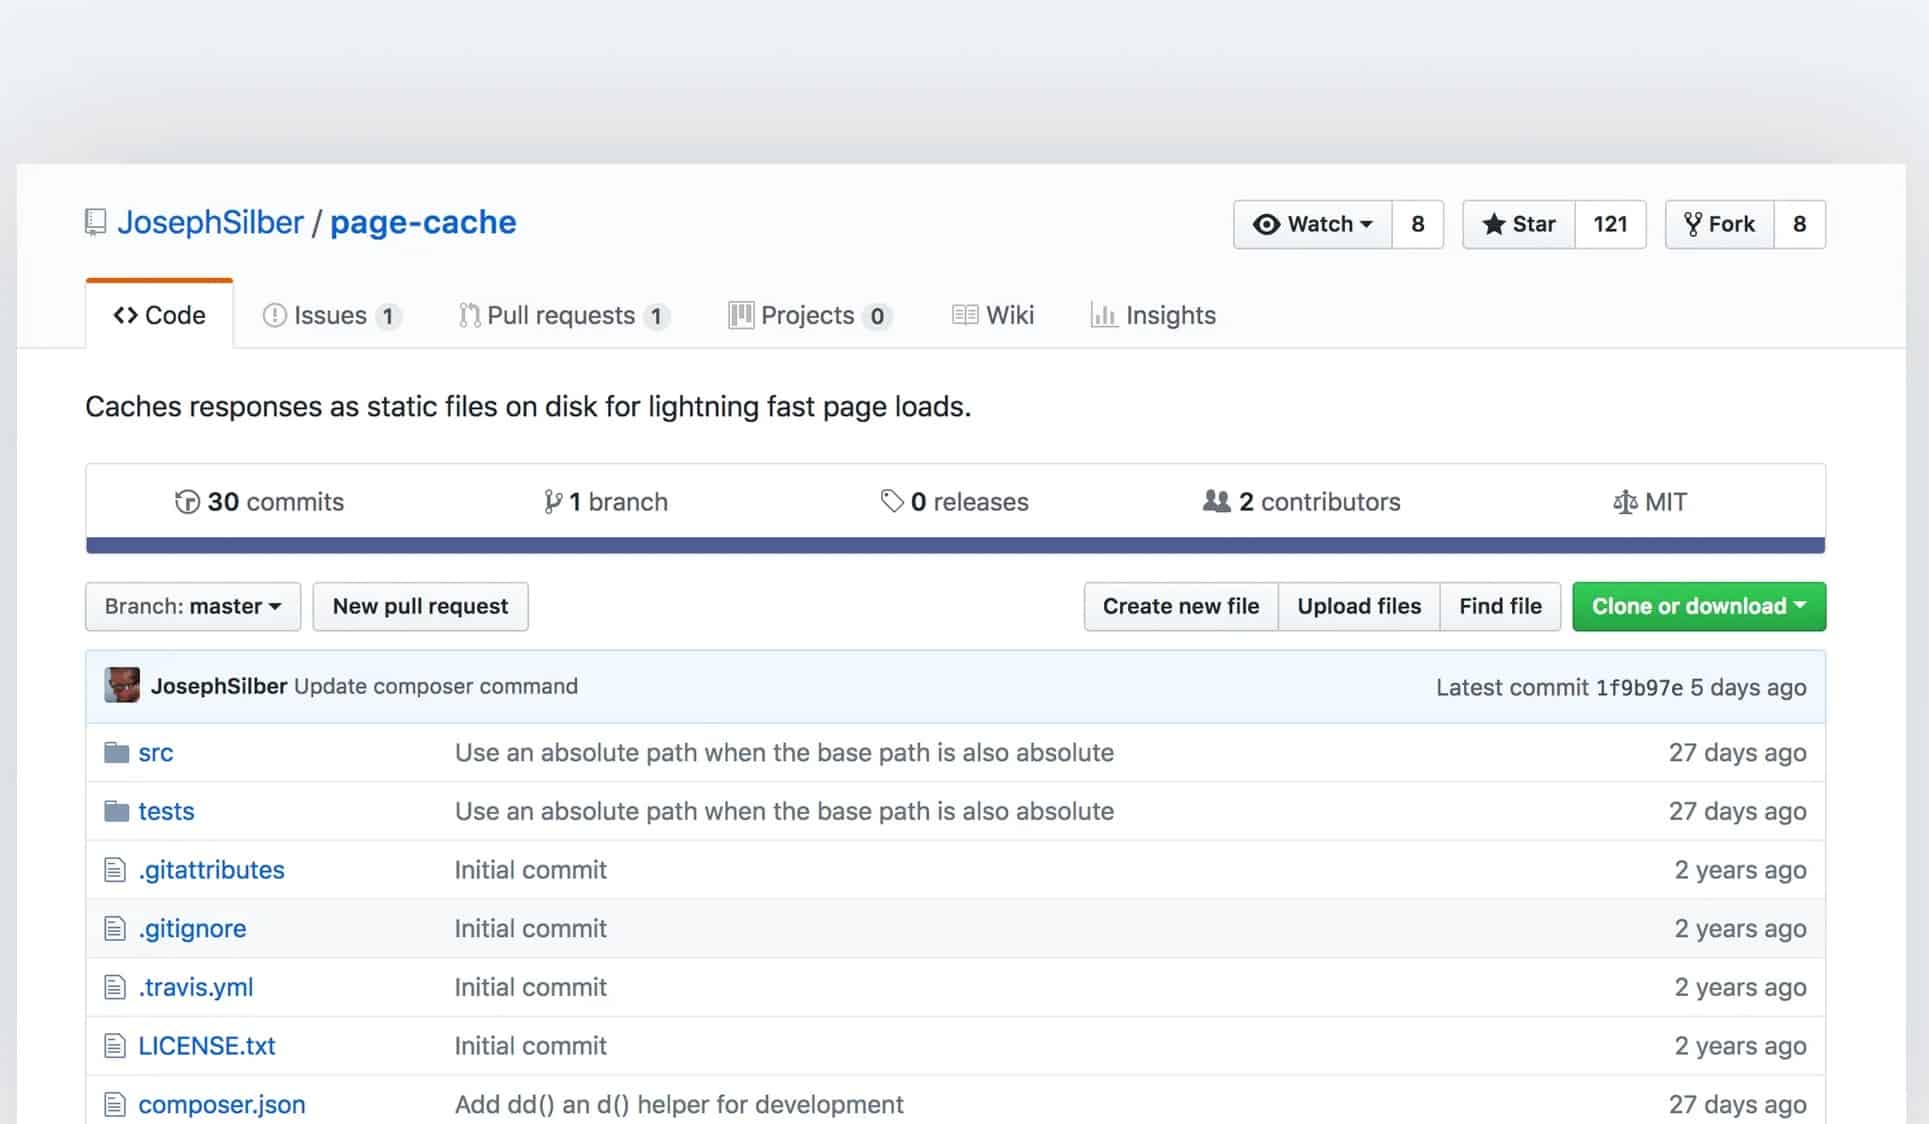The image size is (1929, 1124).
Task: Open the tests folder
Action: [166, 811]
